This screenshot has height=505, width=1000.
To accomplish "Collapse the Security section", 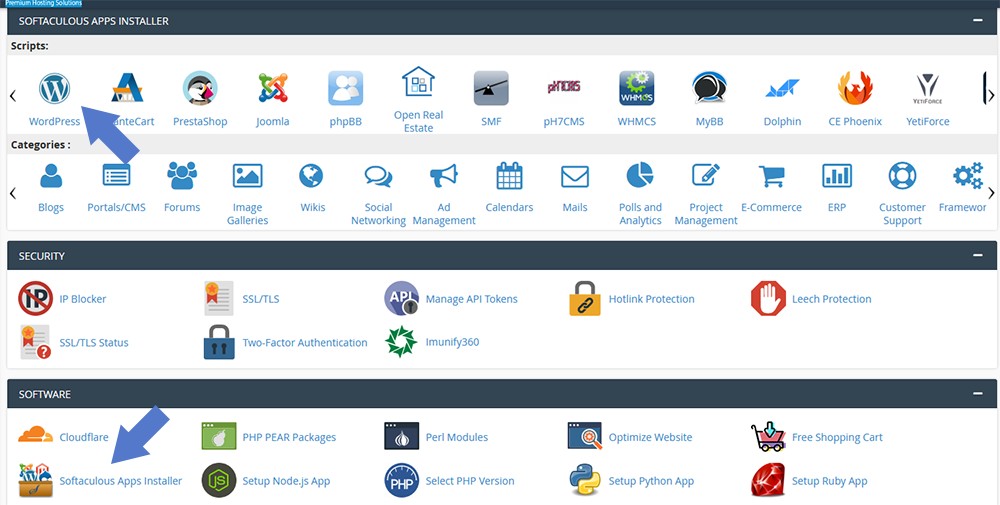I will [978, 256].
